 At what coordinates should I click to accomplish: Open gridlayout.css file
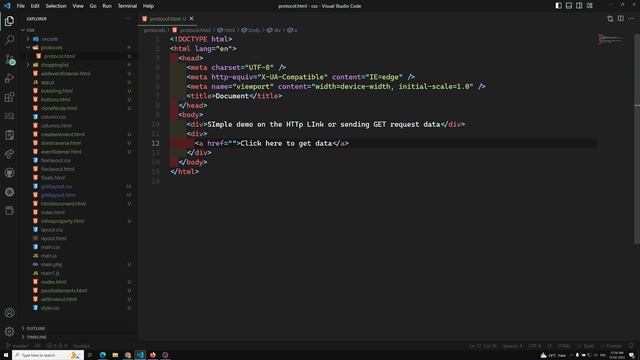pos(56,186)
